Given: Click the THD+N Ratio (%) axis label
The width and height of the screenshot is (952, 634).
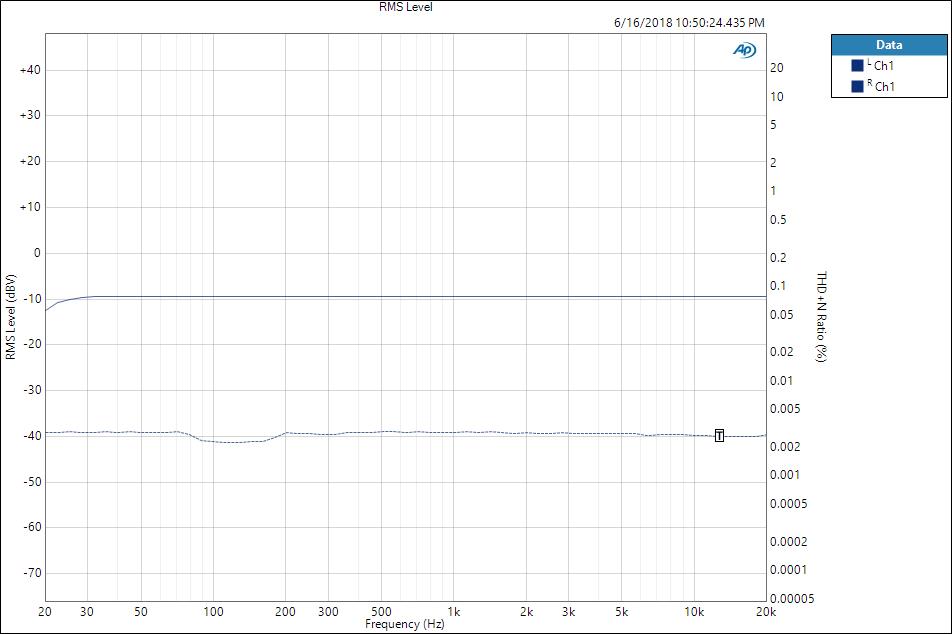Looking at the screenshot, I should [821, 316].
